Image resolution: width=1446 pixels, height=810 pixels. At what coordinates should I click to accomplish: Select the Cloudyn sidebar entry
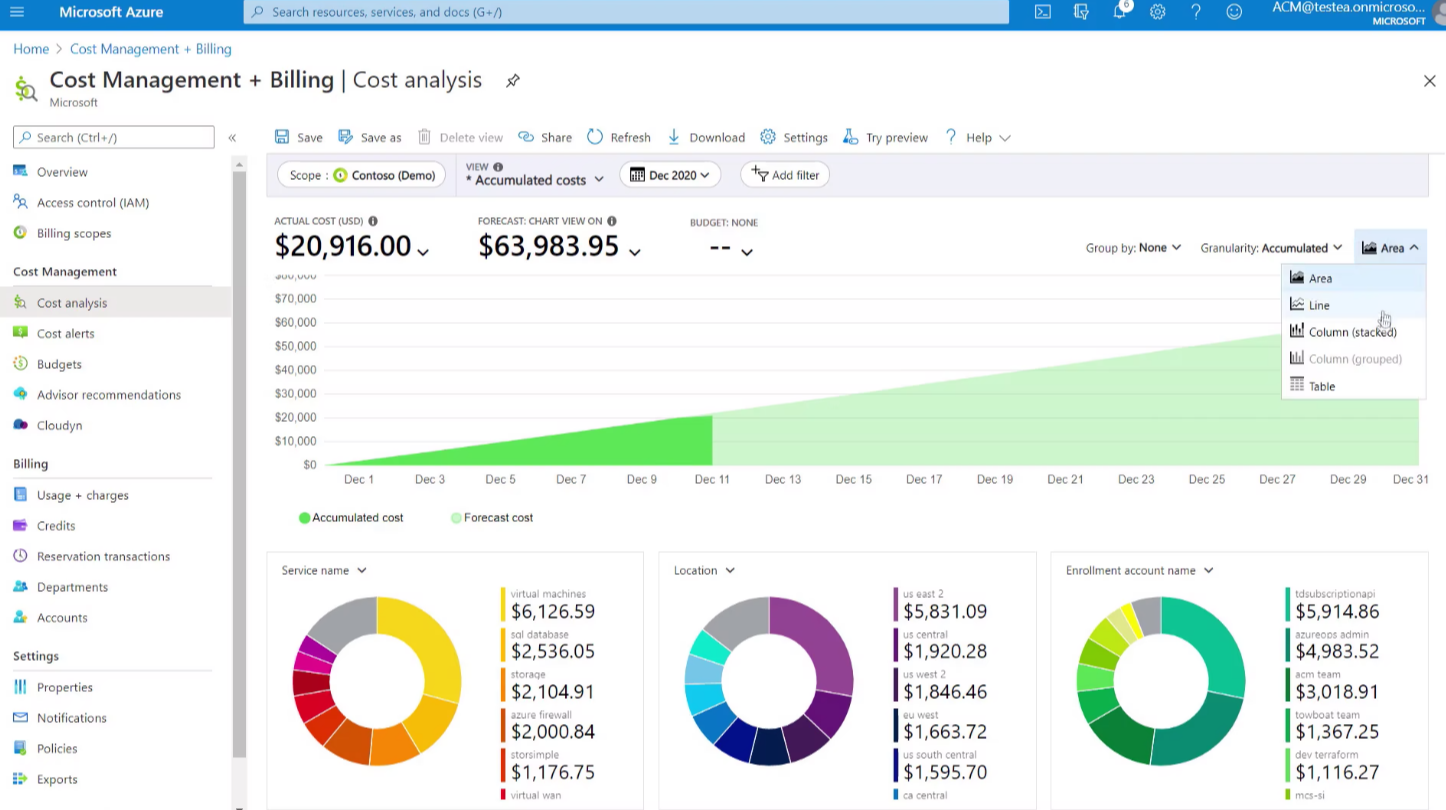pyautogui.click(x=59, y=425)
